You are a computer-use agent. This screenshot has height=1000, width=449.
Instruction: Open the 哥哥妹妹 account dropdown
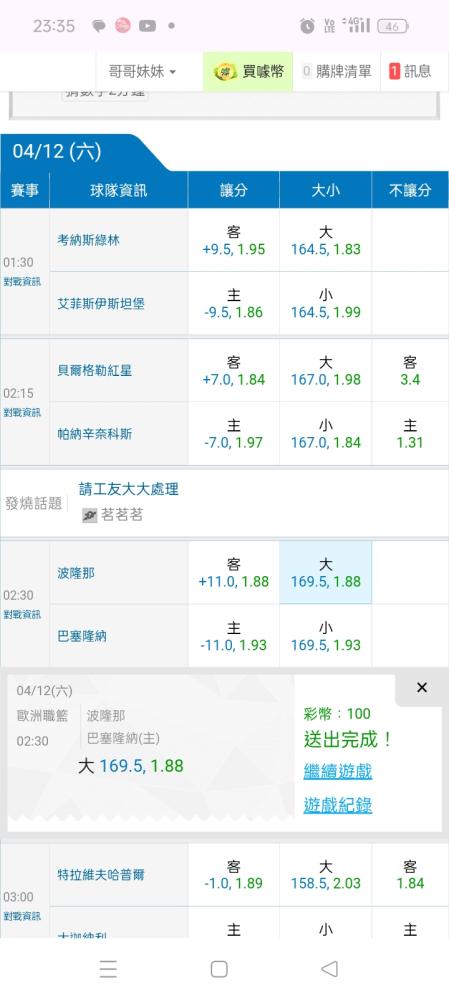point(142,71)
